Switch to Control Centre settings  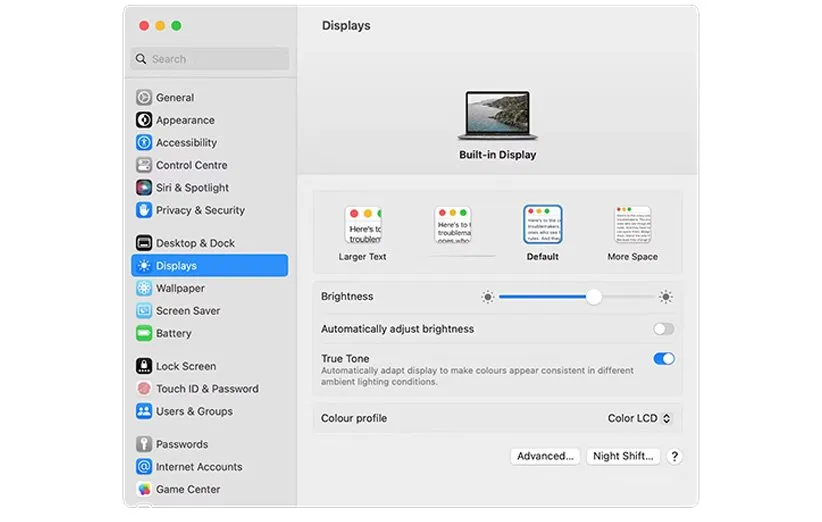coord(191,165)
